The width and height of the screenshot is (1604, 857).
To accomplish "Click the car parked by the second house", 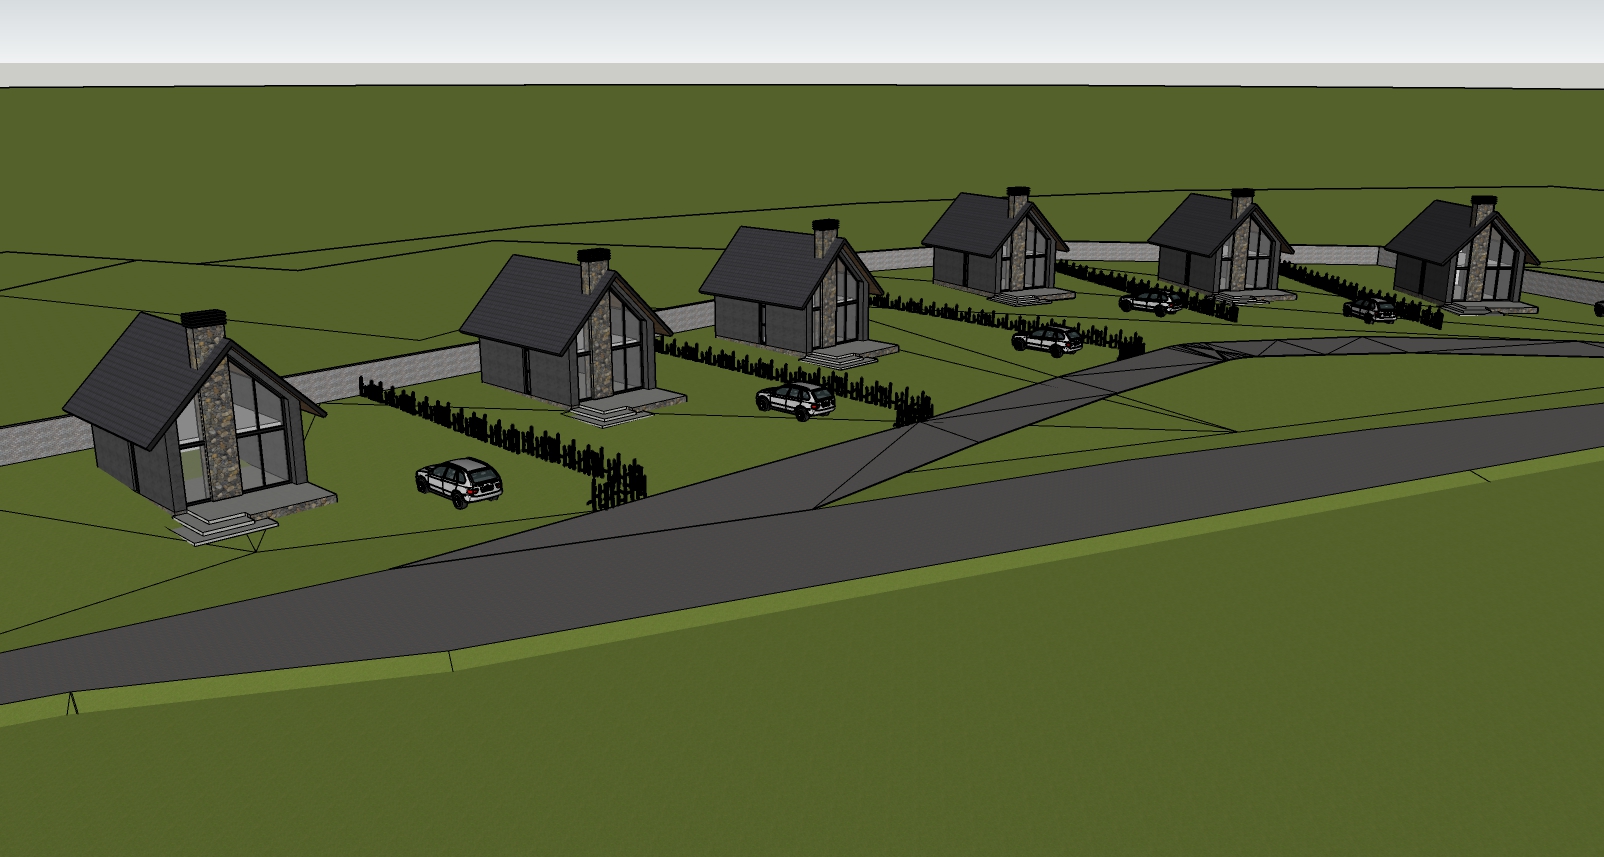I will click(796, 399).
